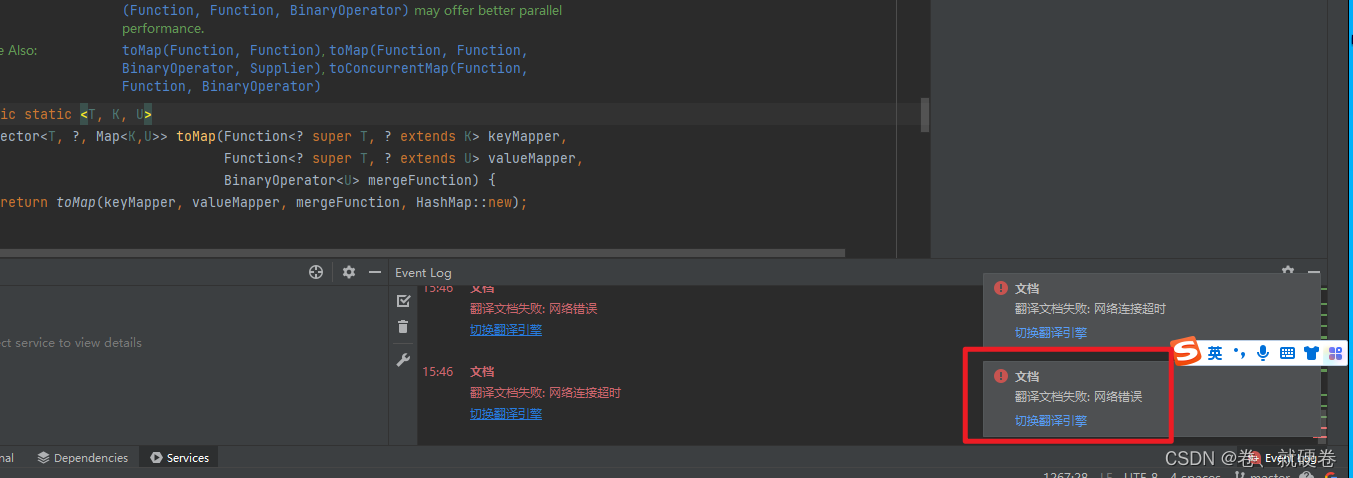Mark all Event Log notifications as read

(x=403, y=300)
